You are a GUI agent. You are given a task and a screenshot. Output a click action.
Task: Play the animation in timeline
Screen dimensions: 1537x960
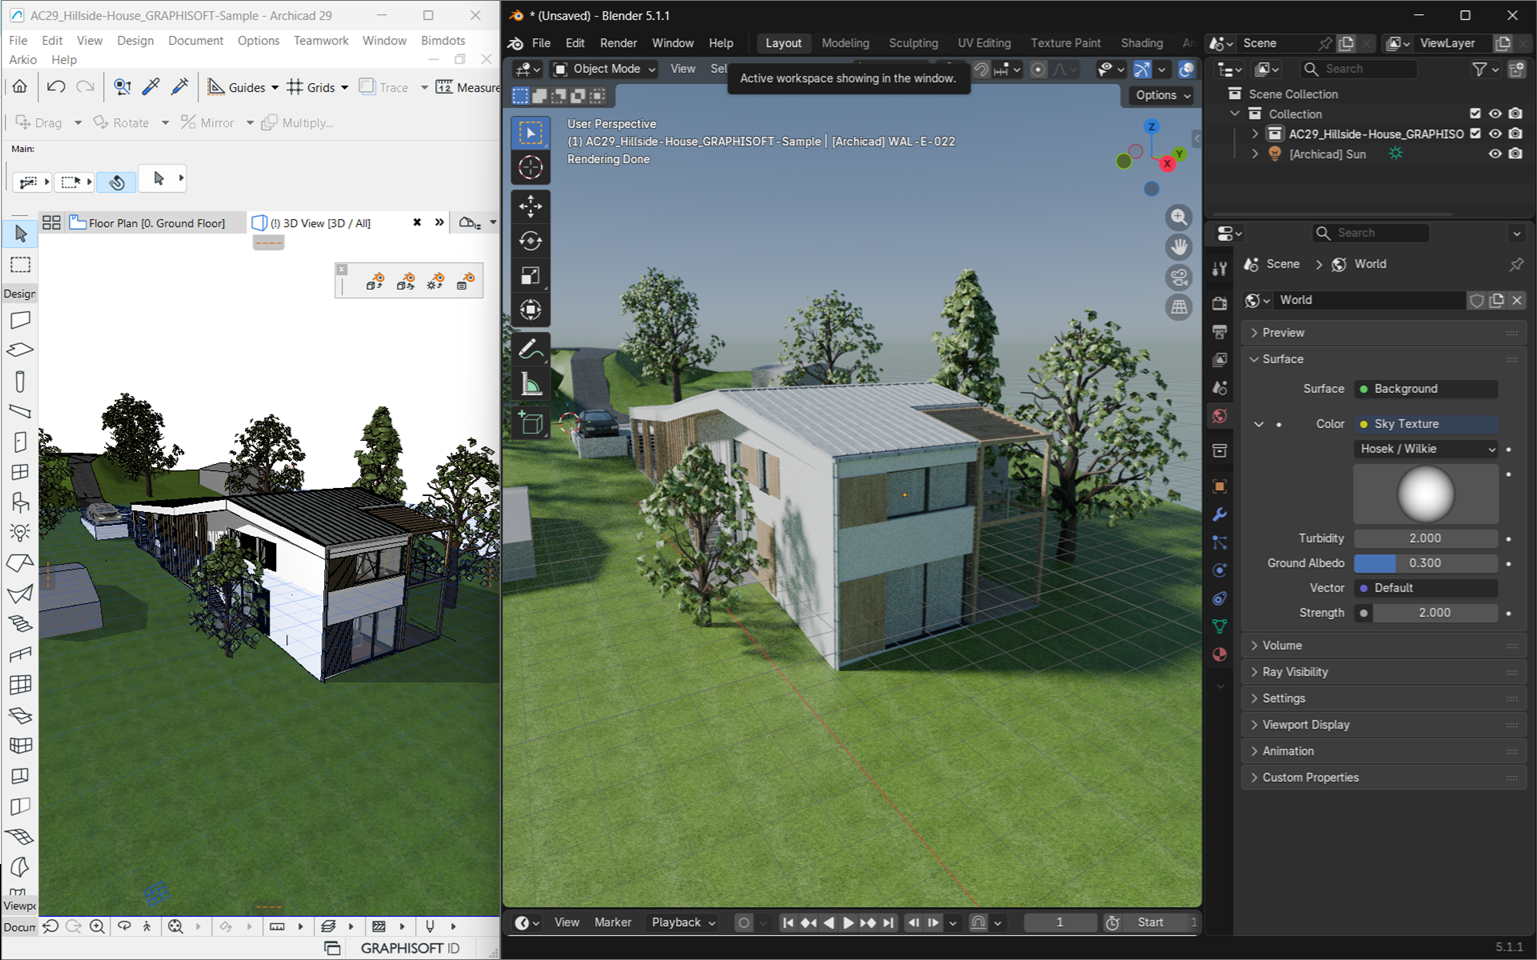(x=848, y=923)
